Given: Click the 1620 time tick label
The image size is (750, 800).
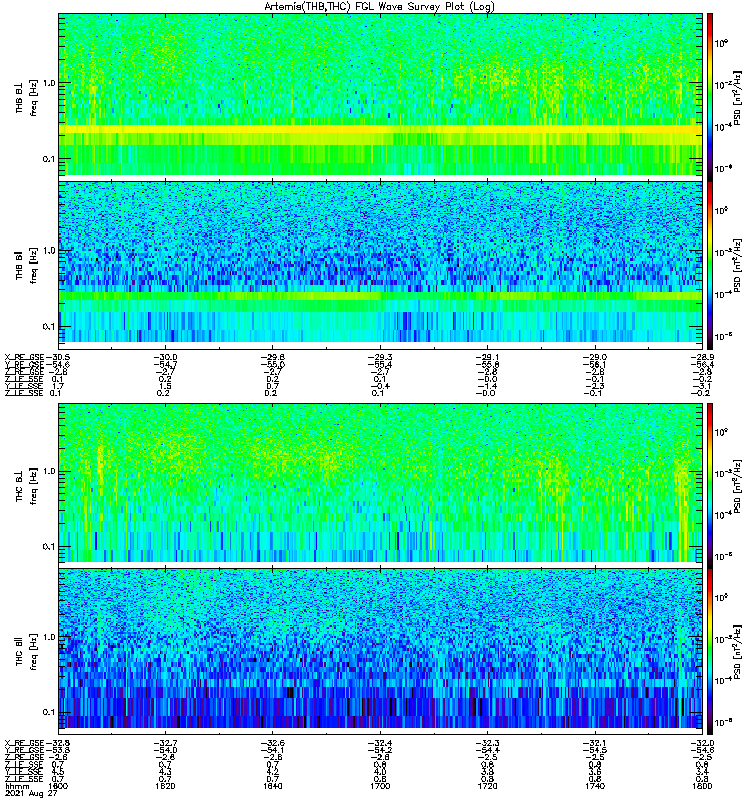Looking at the screenshot, I should pos(165,786).
